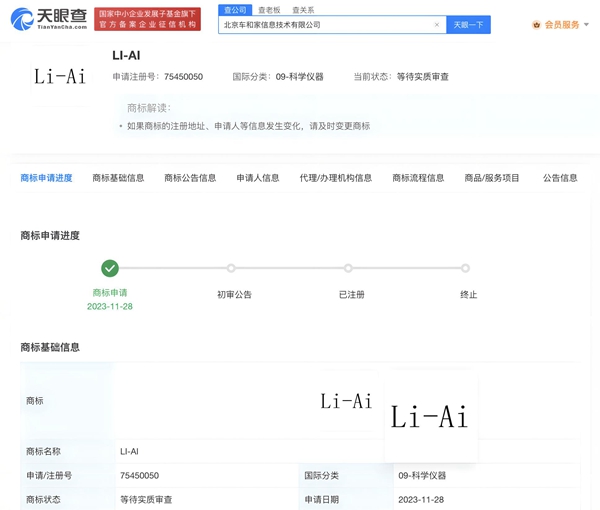
Task: Click the 初审公告 progress step circle
Action: point(231,268)
